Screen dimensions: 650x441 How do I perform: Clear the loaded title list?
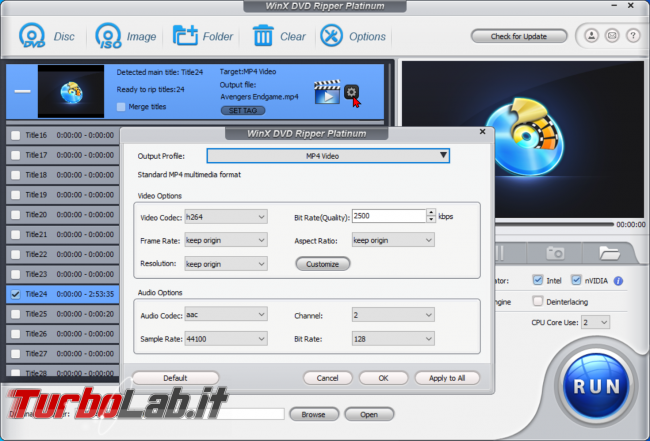[279, 36]
